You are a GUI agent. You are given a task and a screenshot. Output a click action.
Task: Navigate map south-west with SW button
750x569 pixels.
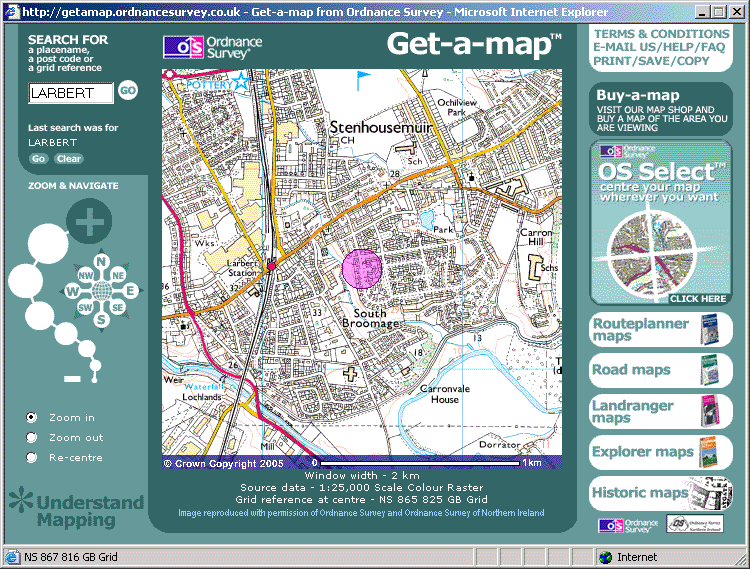click(85, 307)
